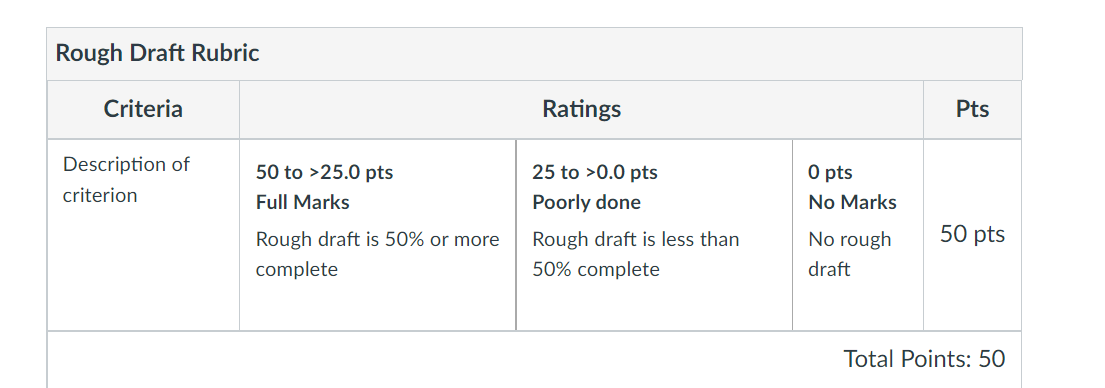Click the Total Points: 50 text

tap(925, 359)
